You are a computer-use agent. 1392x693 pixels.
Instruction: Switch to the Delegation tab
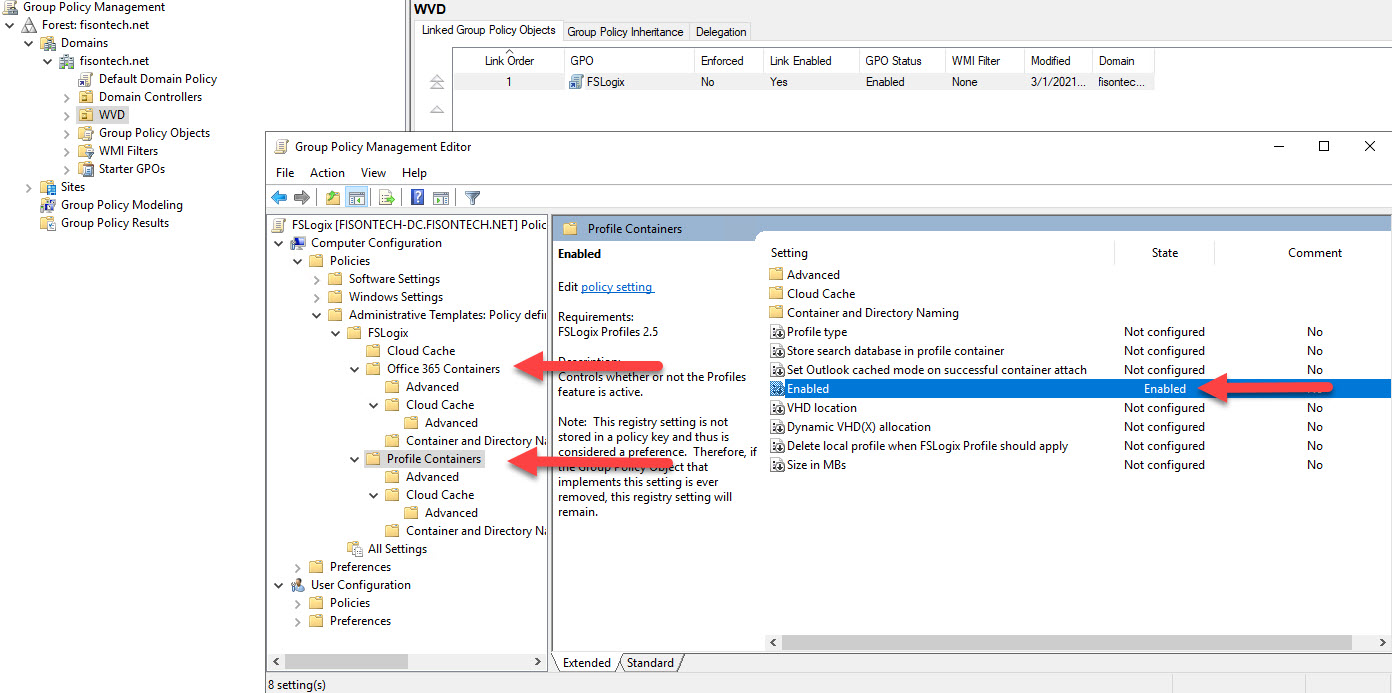point(720,32)
